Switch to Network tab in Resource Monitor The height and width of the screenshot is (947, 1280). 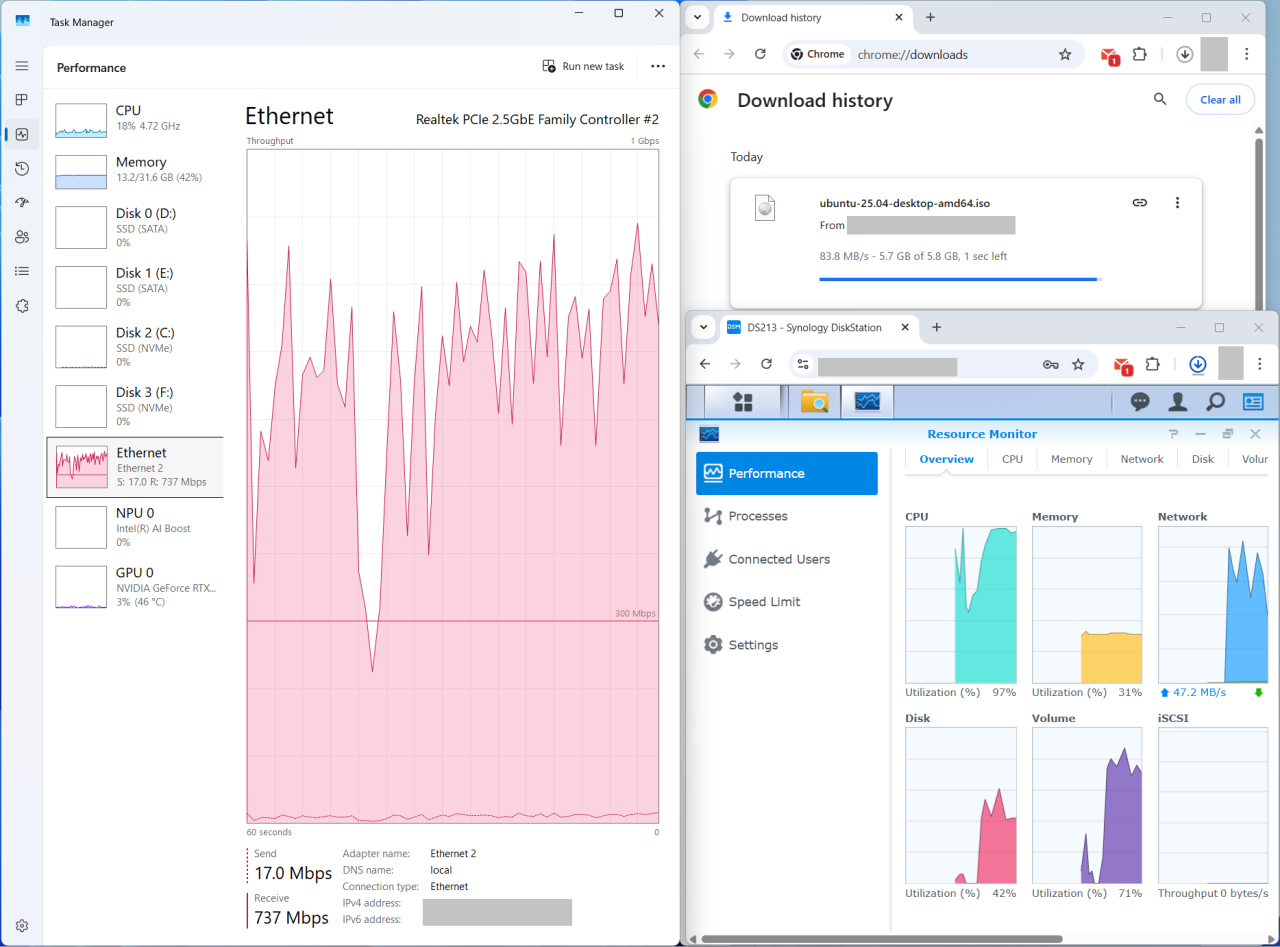pos(1142,459)
